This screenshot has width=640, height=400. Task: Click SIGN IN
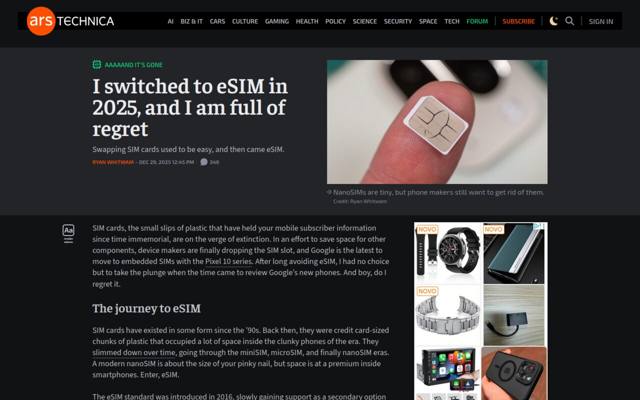click(x=601, y=21)
